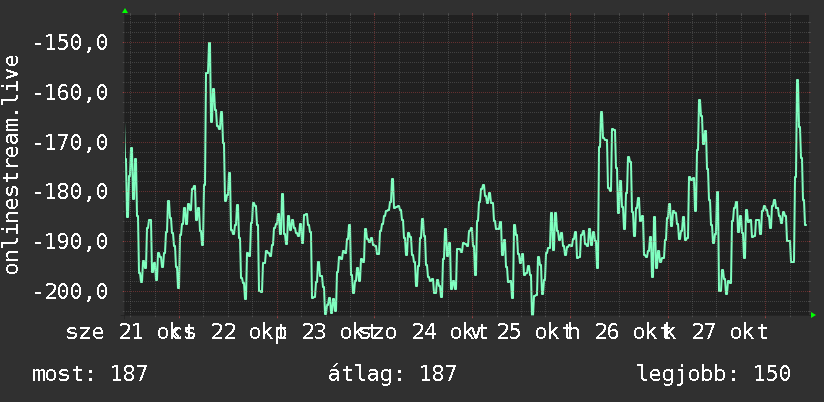Screen dimensions: 824x402
Task: Click the -200,0 y-axis label
Action: click(70, 292)
